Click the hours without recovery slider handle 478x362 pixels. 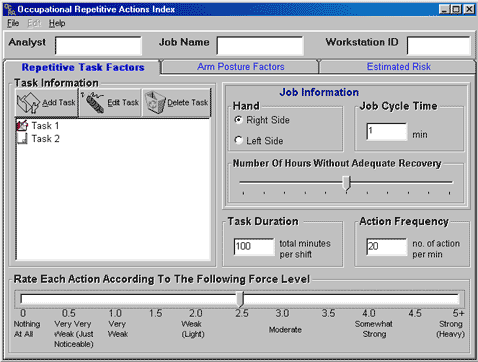pos(347,183)
